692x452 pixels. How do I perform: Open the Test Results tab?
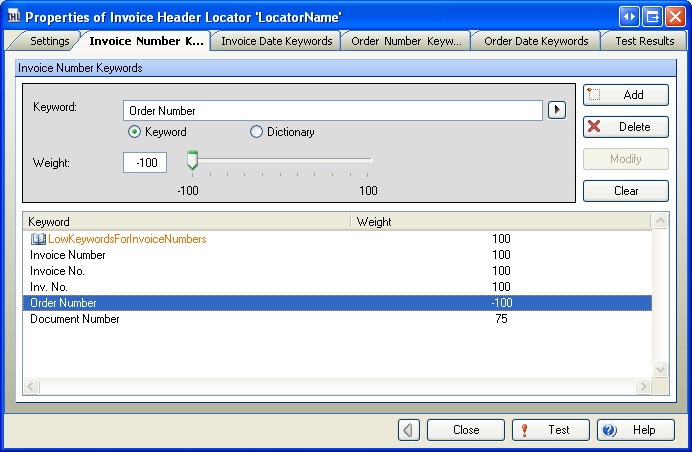(x=643, y=41)
